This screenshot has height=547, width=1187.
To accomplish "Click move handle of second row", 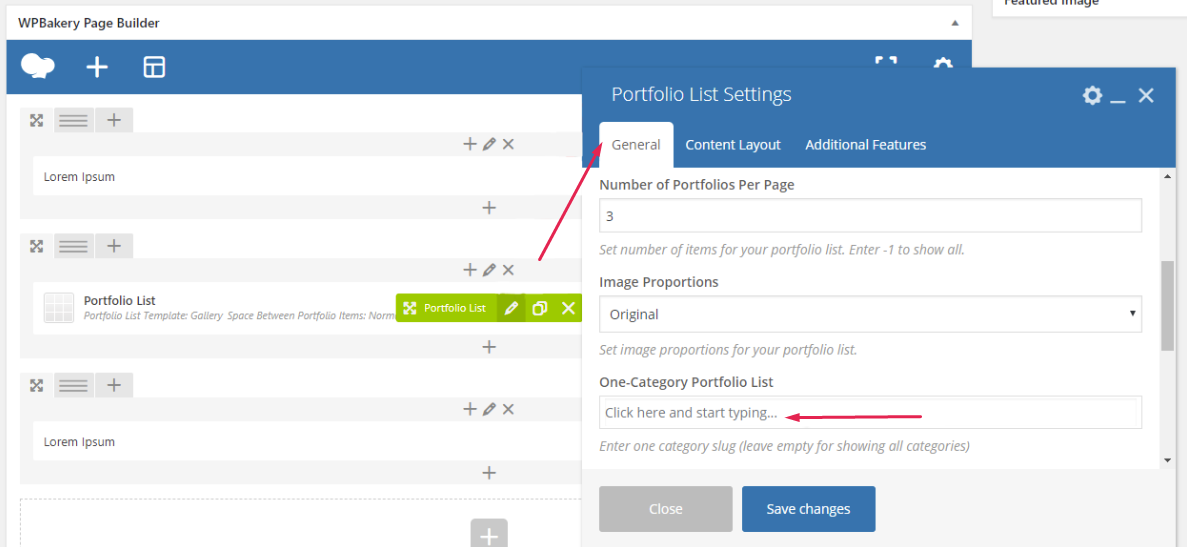I will point(36,246).
